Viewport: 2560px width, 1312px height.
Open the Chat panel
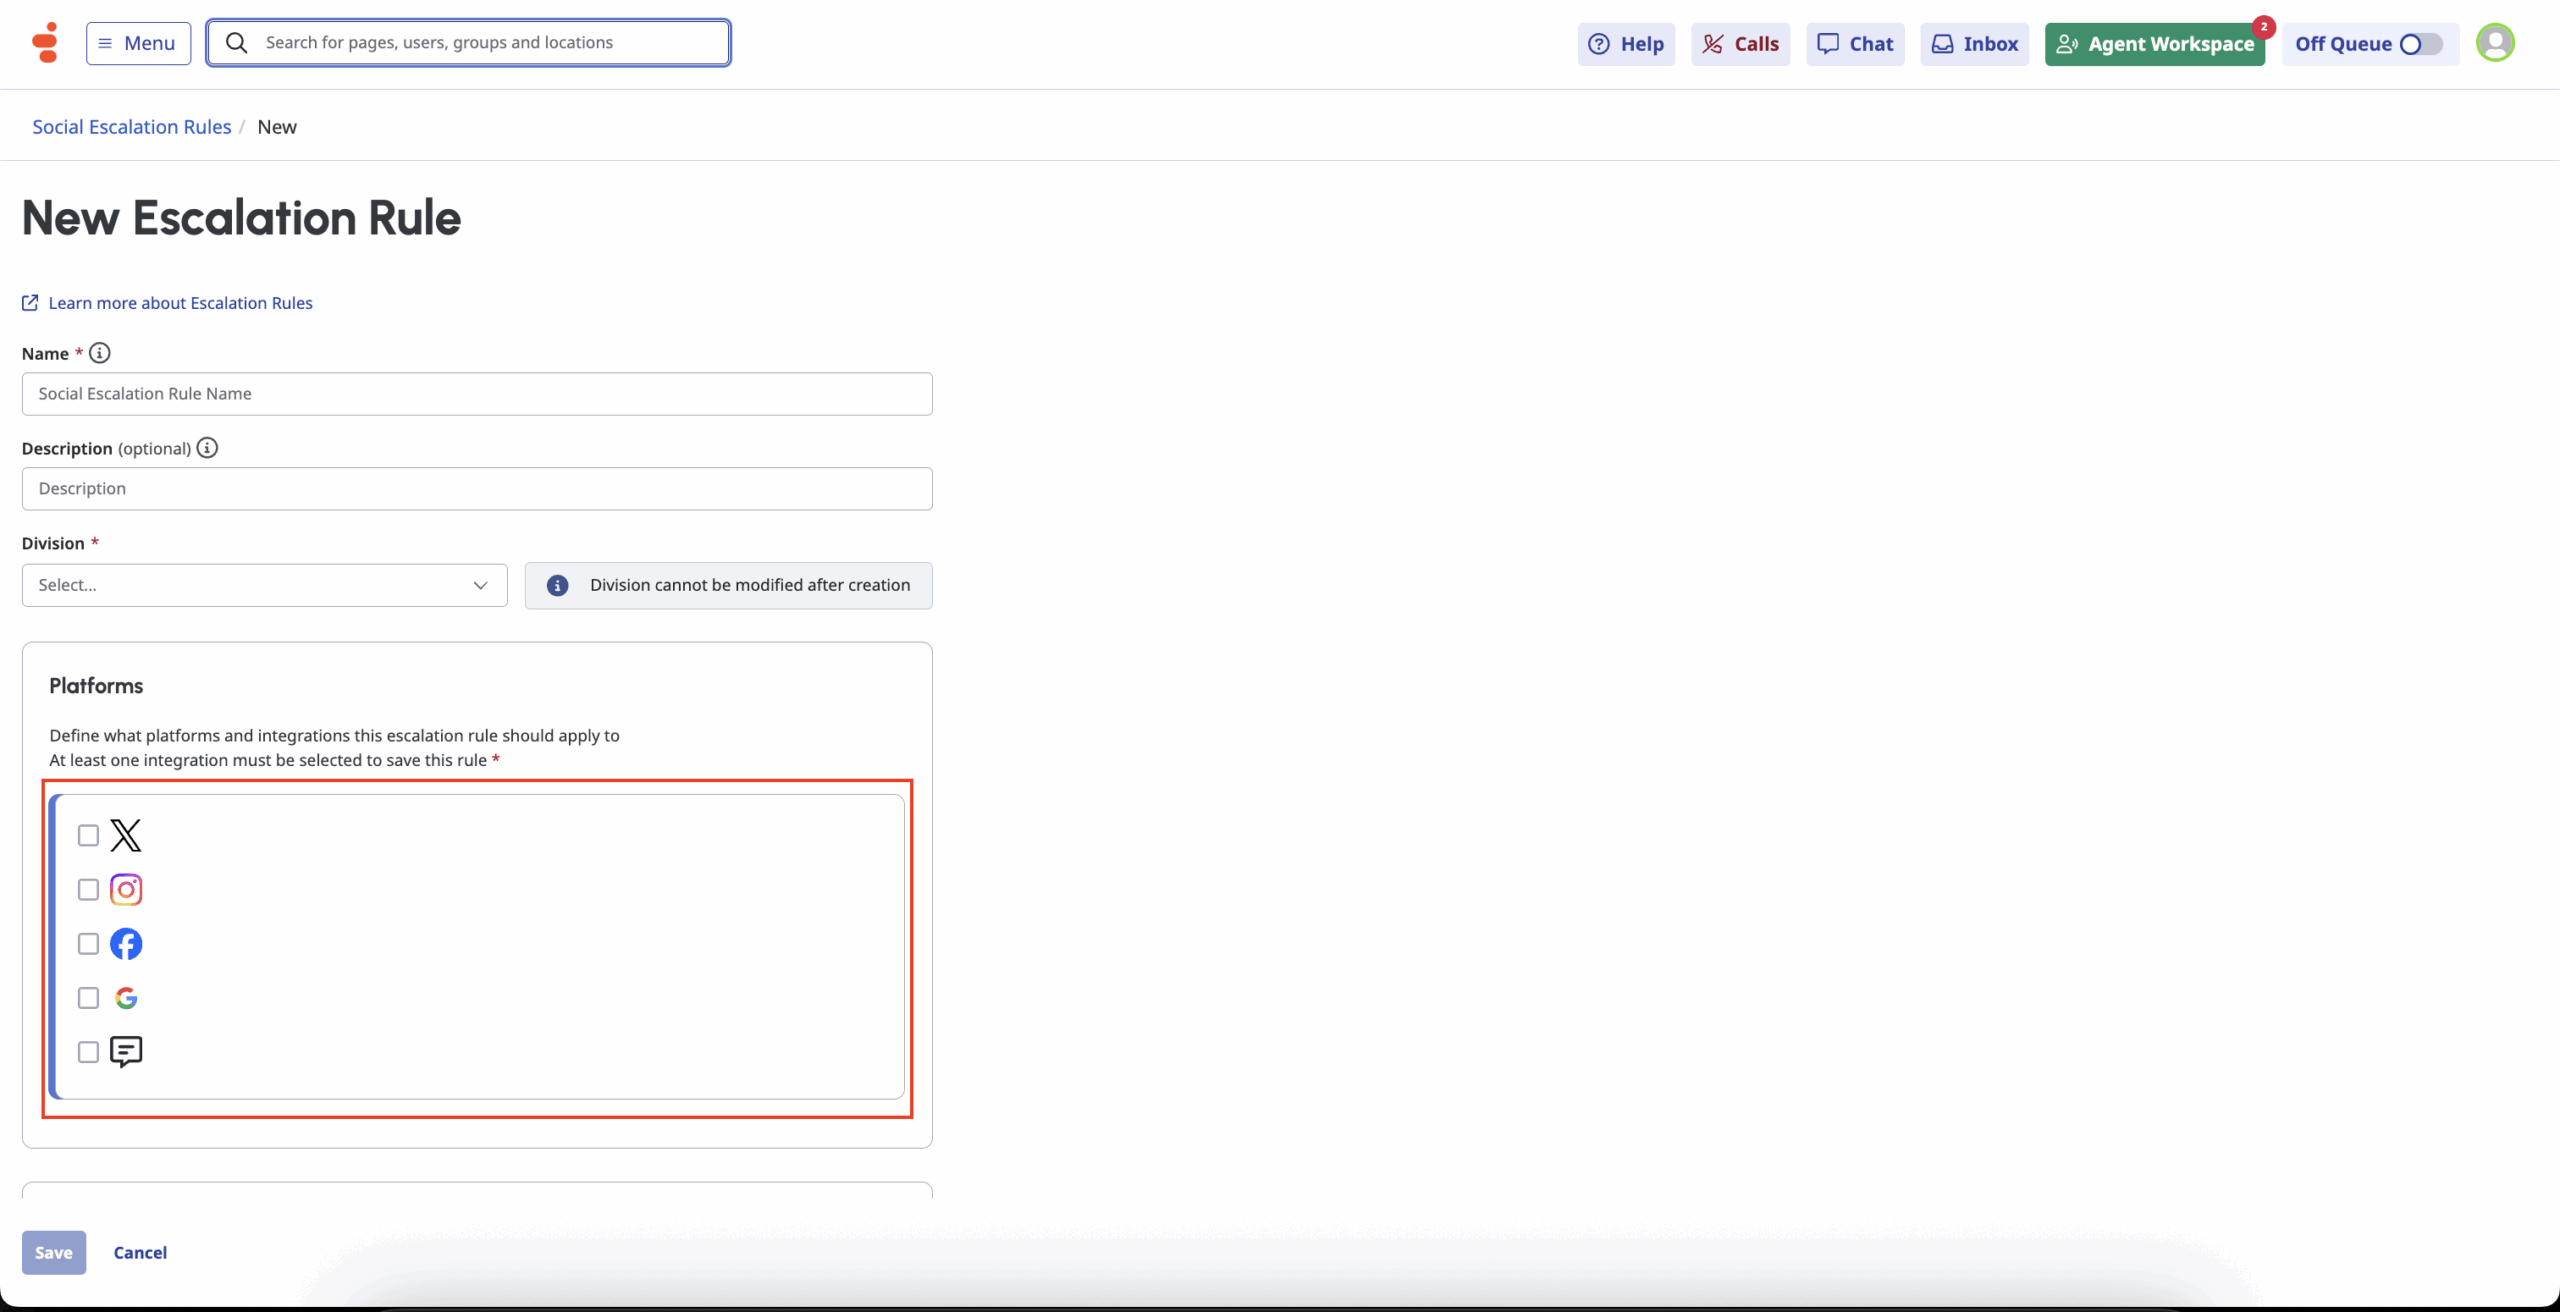coord(1855,44)
